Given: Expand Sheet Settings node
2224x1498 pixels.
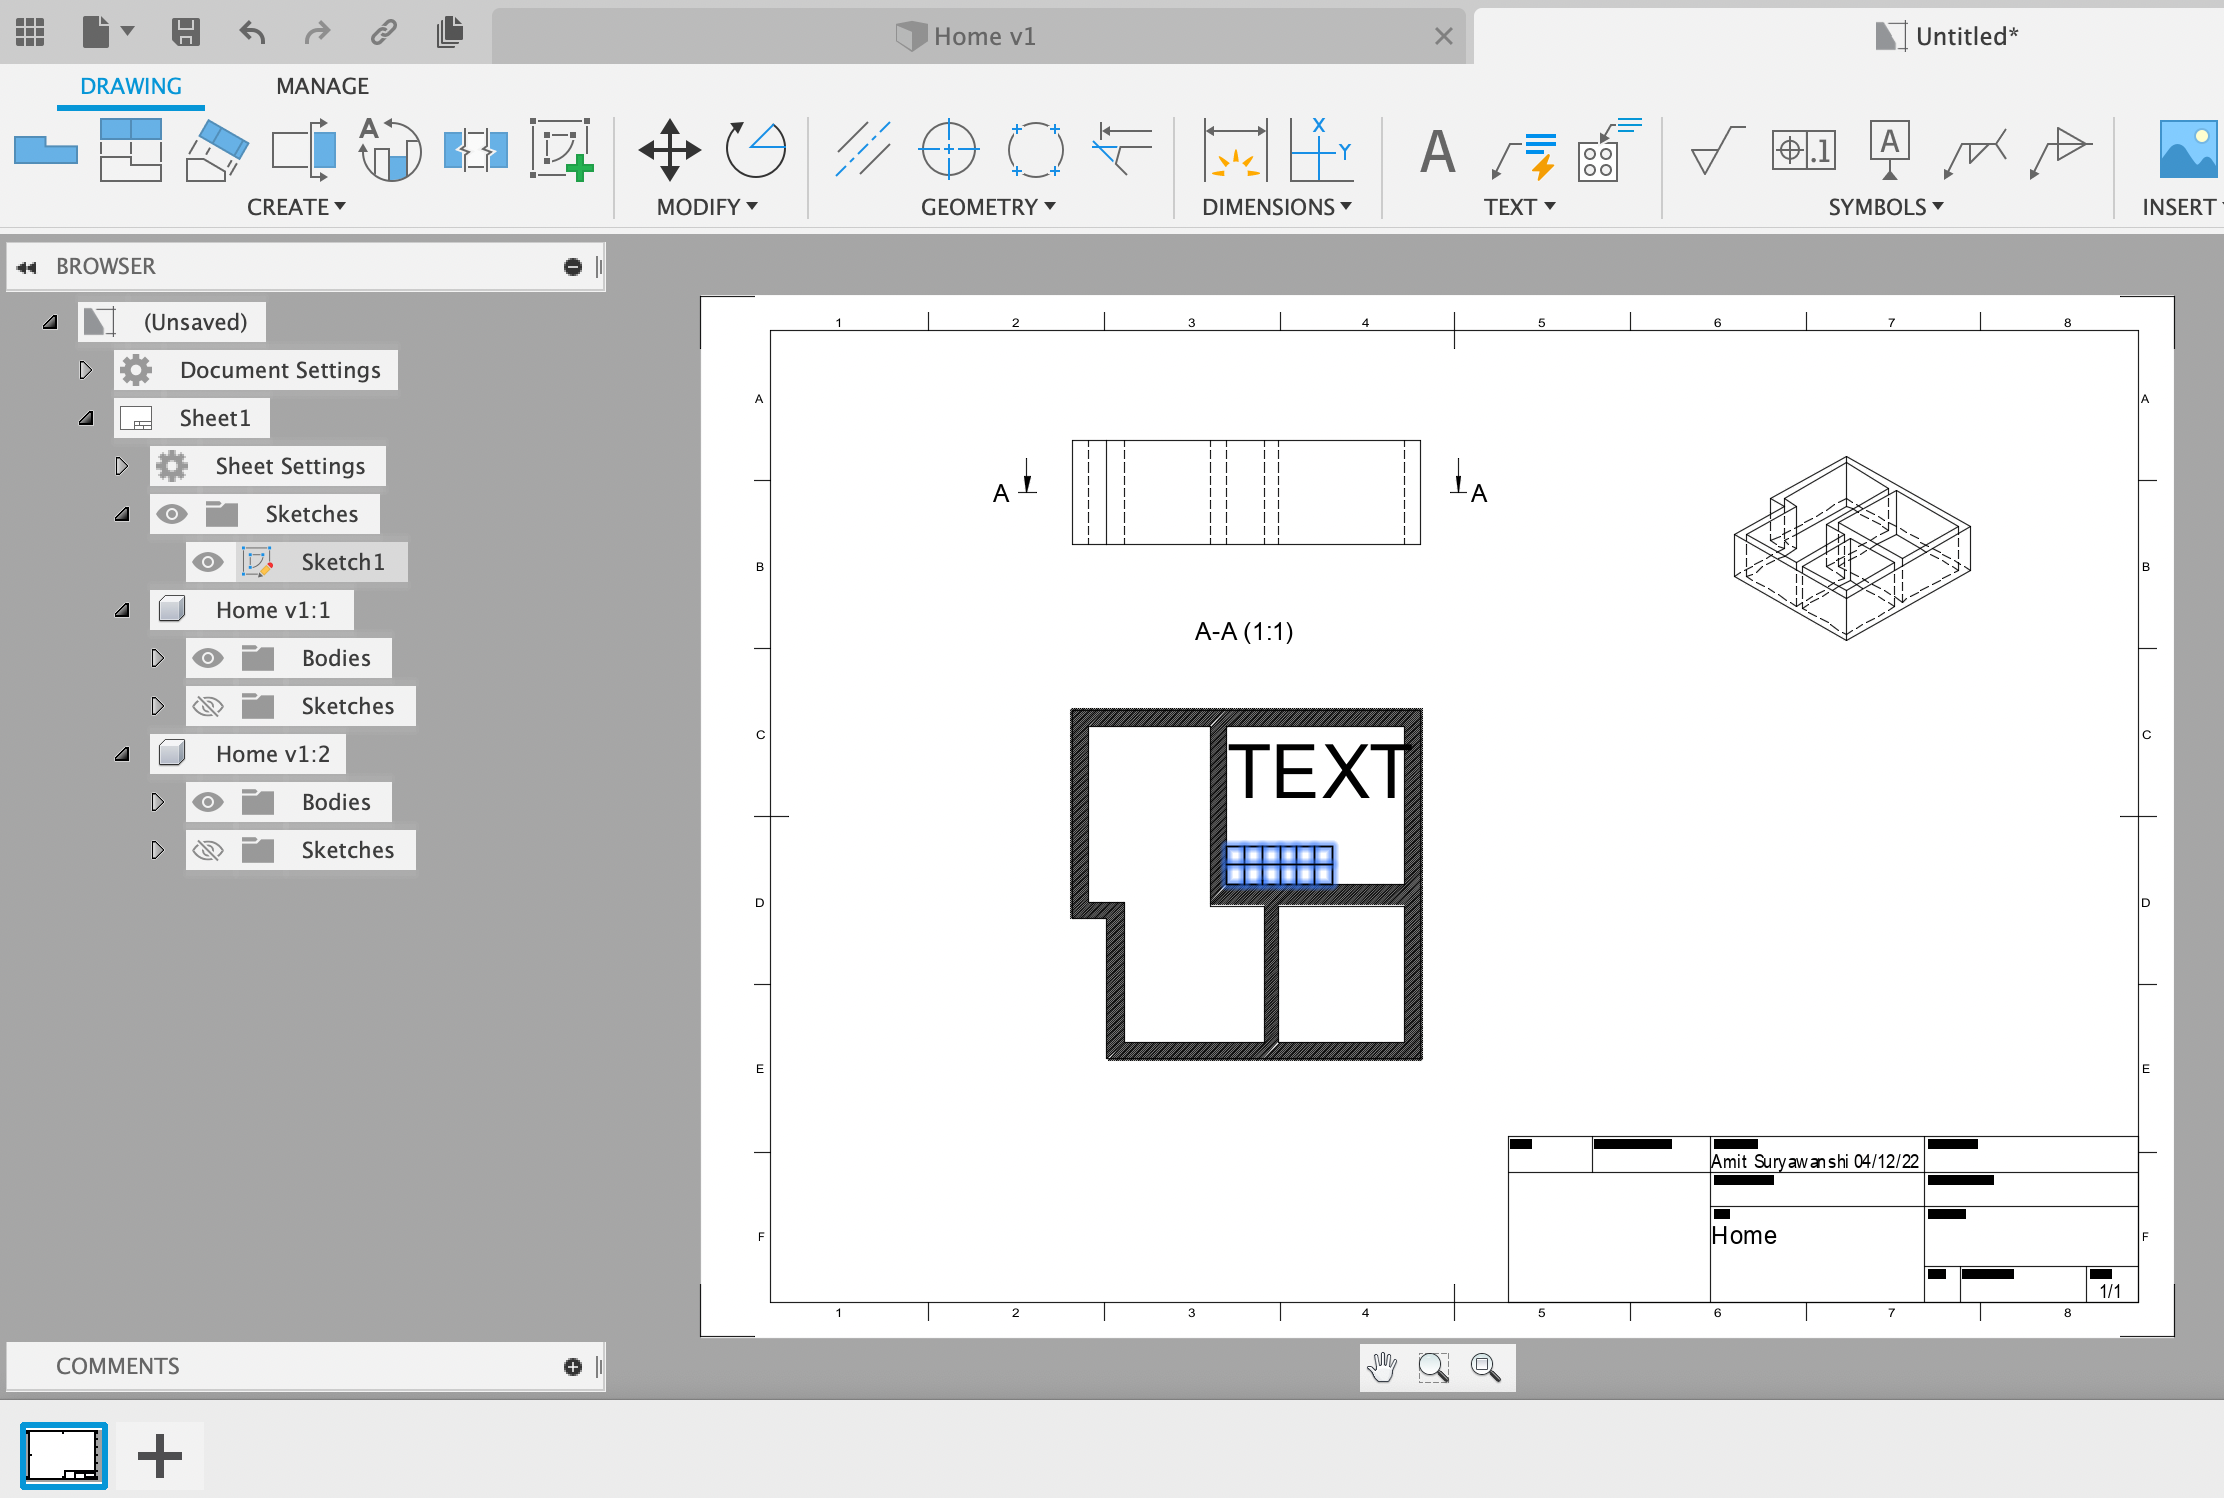Looking at the screenshot, I should point(122,466).
